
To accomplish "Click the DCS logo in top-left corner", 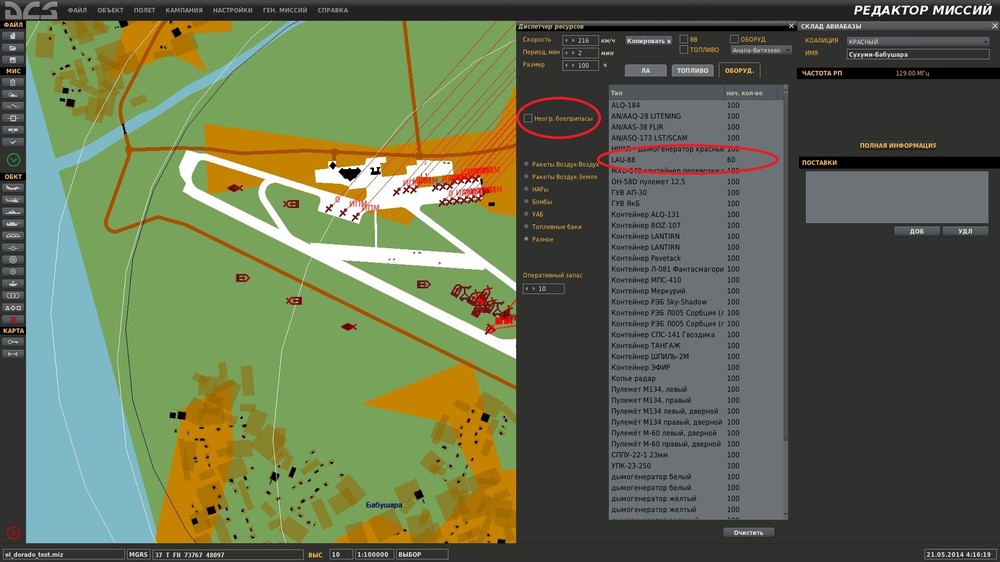I will [x=31, y=10].
